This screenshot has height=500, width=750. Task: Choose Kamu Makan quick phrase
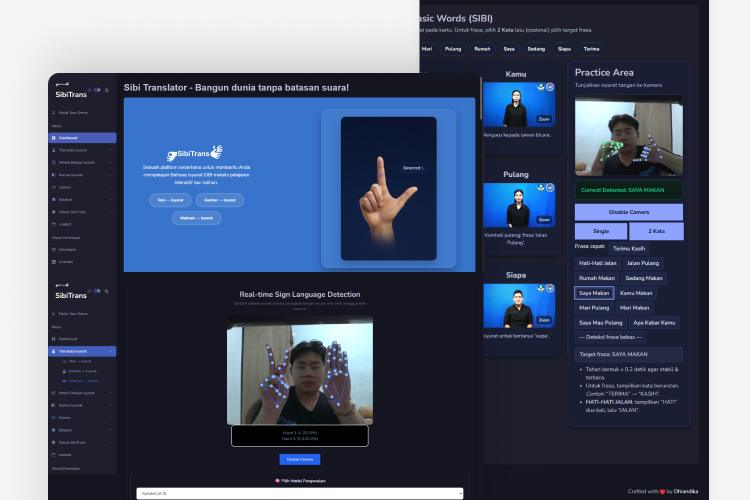[x=636, y=293]
